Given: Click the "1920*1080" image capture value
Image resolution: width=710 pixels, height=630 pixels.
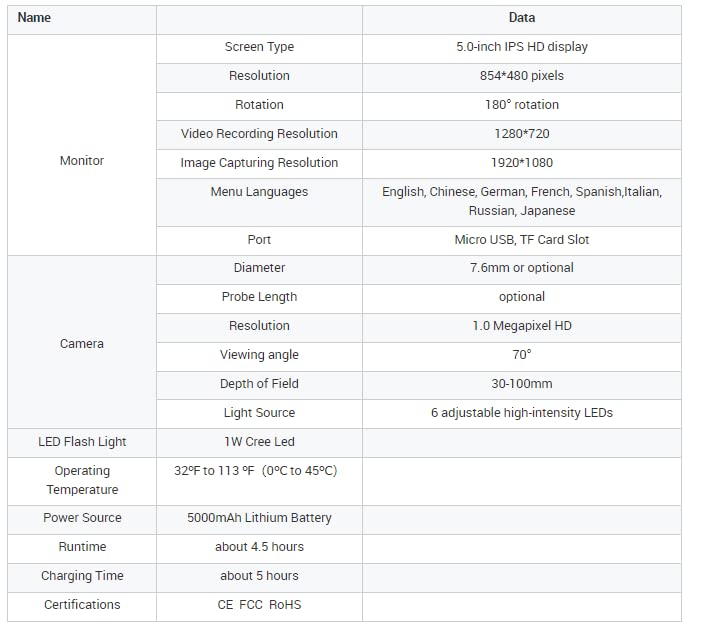Looking at the screenshot, I should pos(521,163).
